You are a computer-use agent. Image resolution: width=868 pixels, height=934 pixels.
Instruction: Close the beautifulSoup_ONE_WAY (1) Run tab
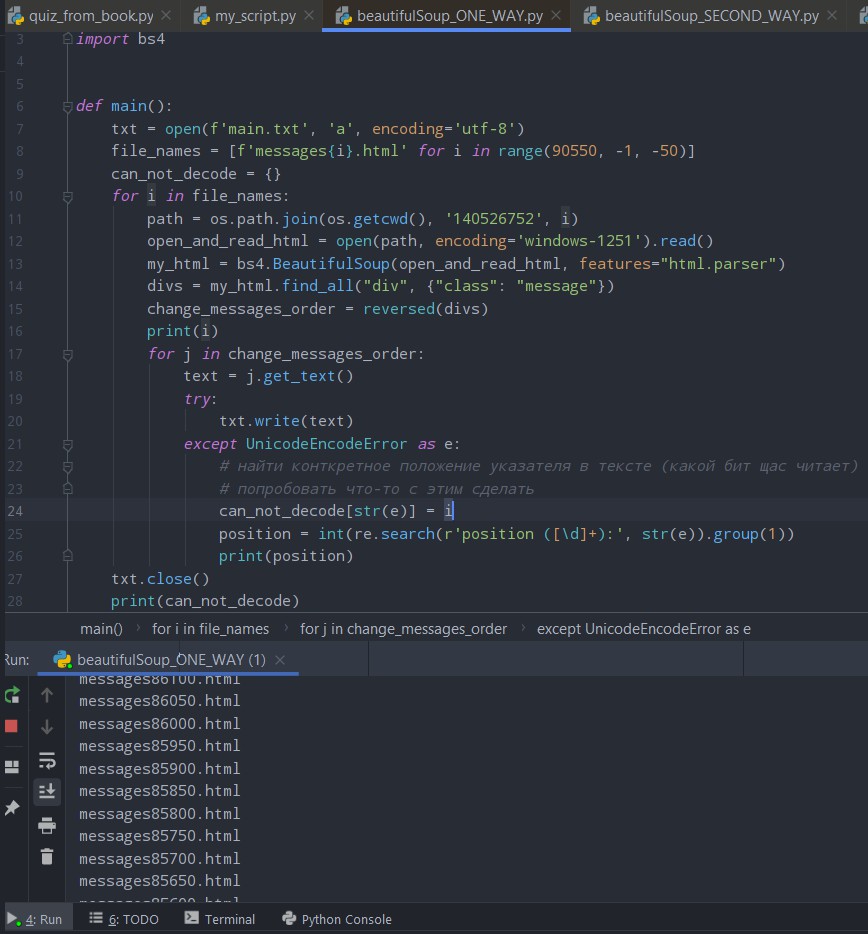280,659
